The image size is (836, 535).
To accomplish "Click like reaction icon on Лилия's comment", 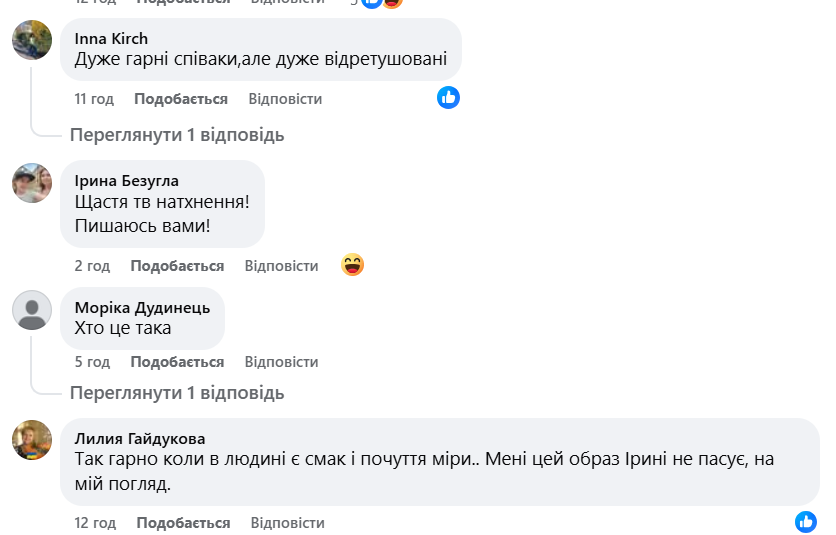I will click(x=806, y=522).
